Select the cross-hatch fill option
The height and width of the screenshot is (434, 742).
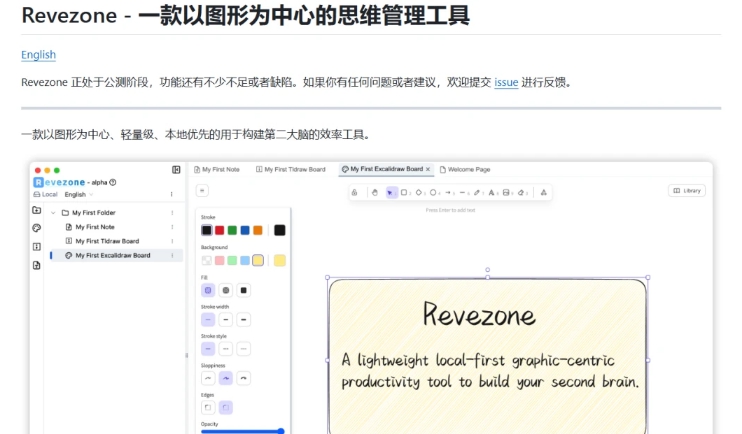tap(226, 290)
